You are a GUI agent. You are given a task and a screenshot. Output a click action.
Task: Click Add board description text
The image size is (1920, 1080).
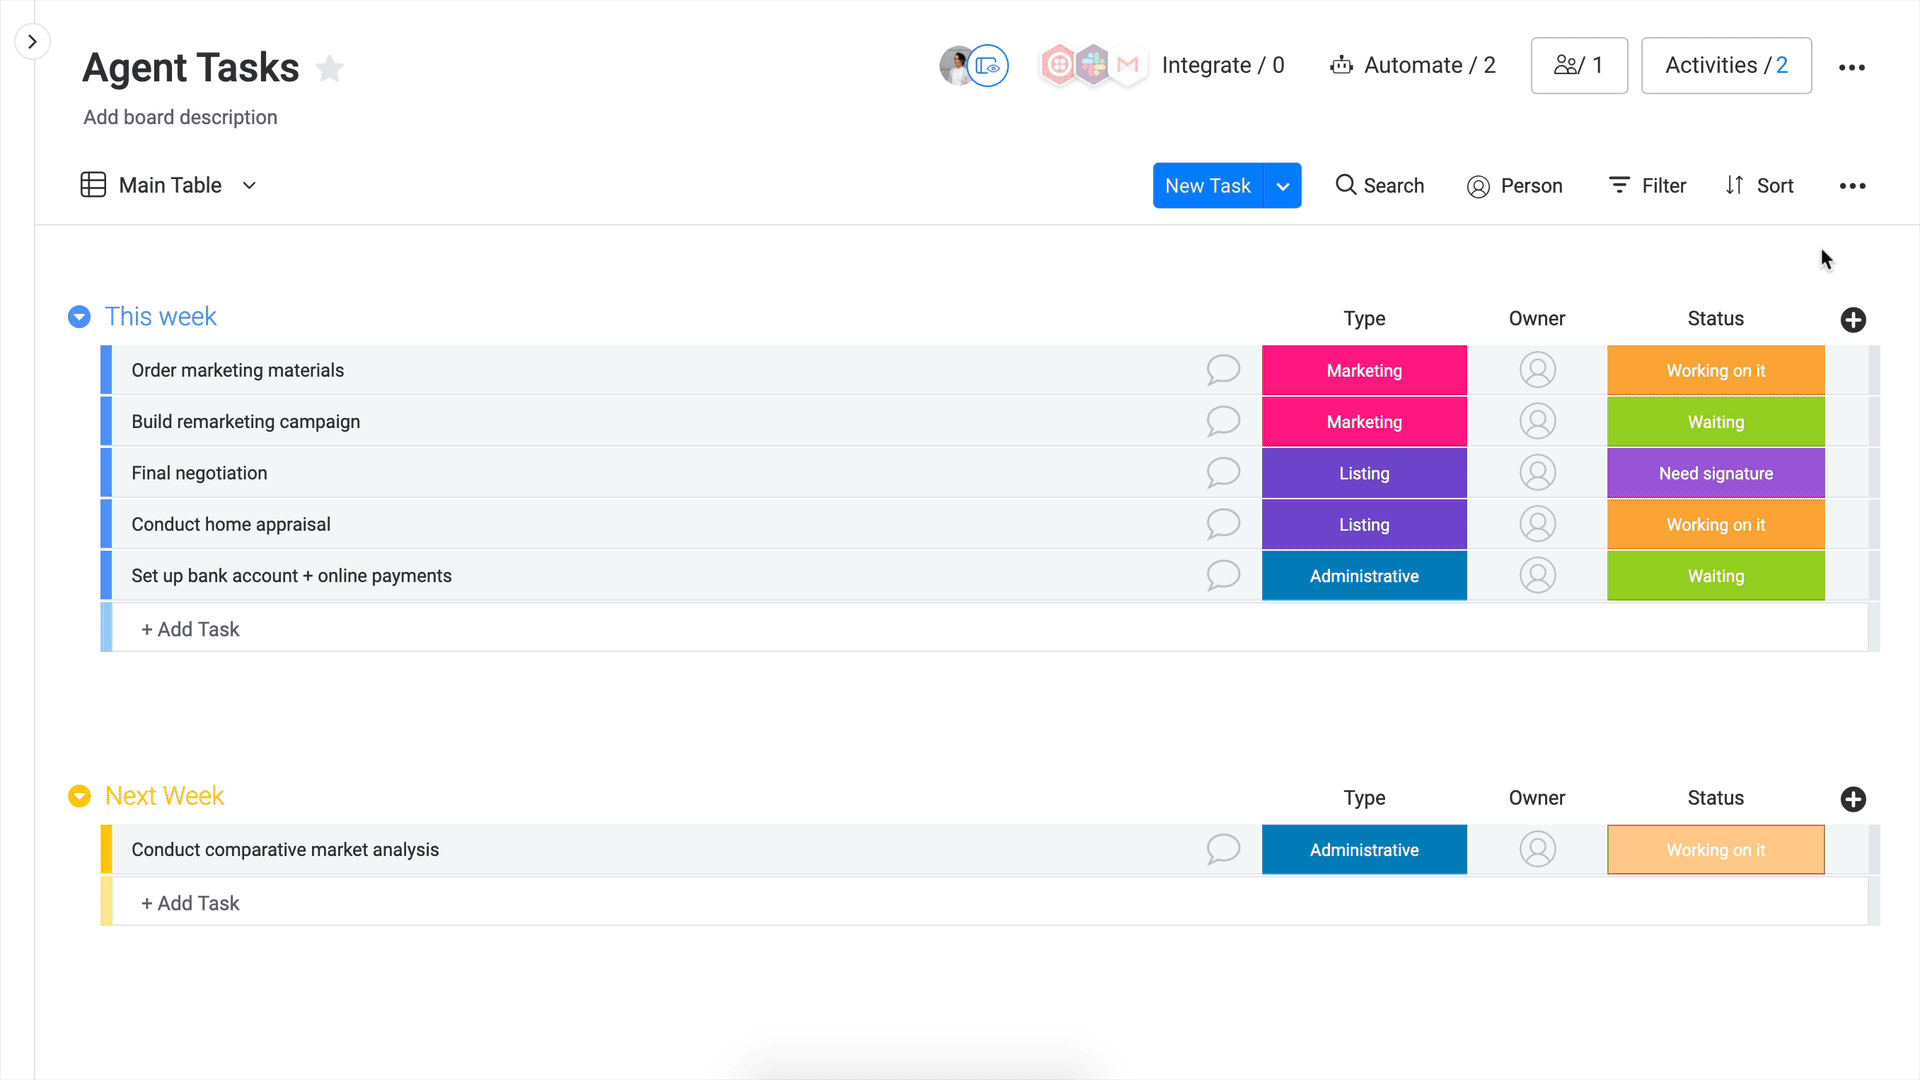click(180, 117)
